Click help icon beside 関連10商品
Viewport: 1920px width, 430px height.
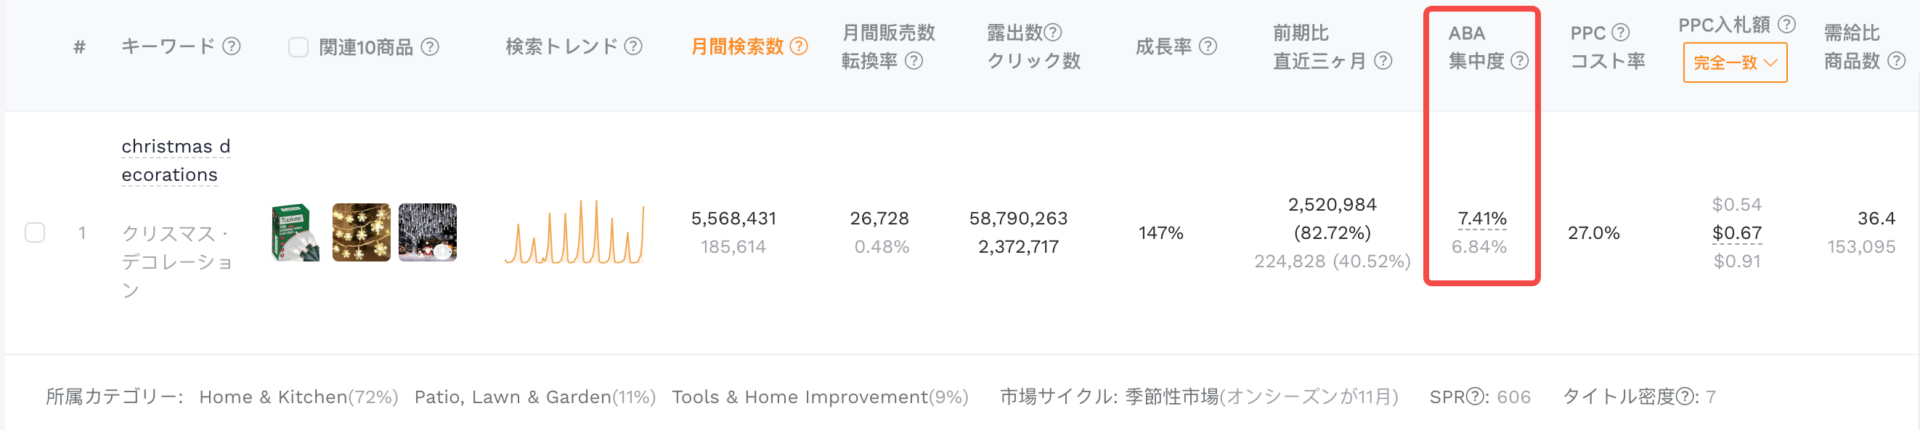[430, 47]
